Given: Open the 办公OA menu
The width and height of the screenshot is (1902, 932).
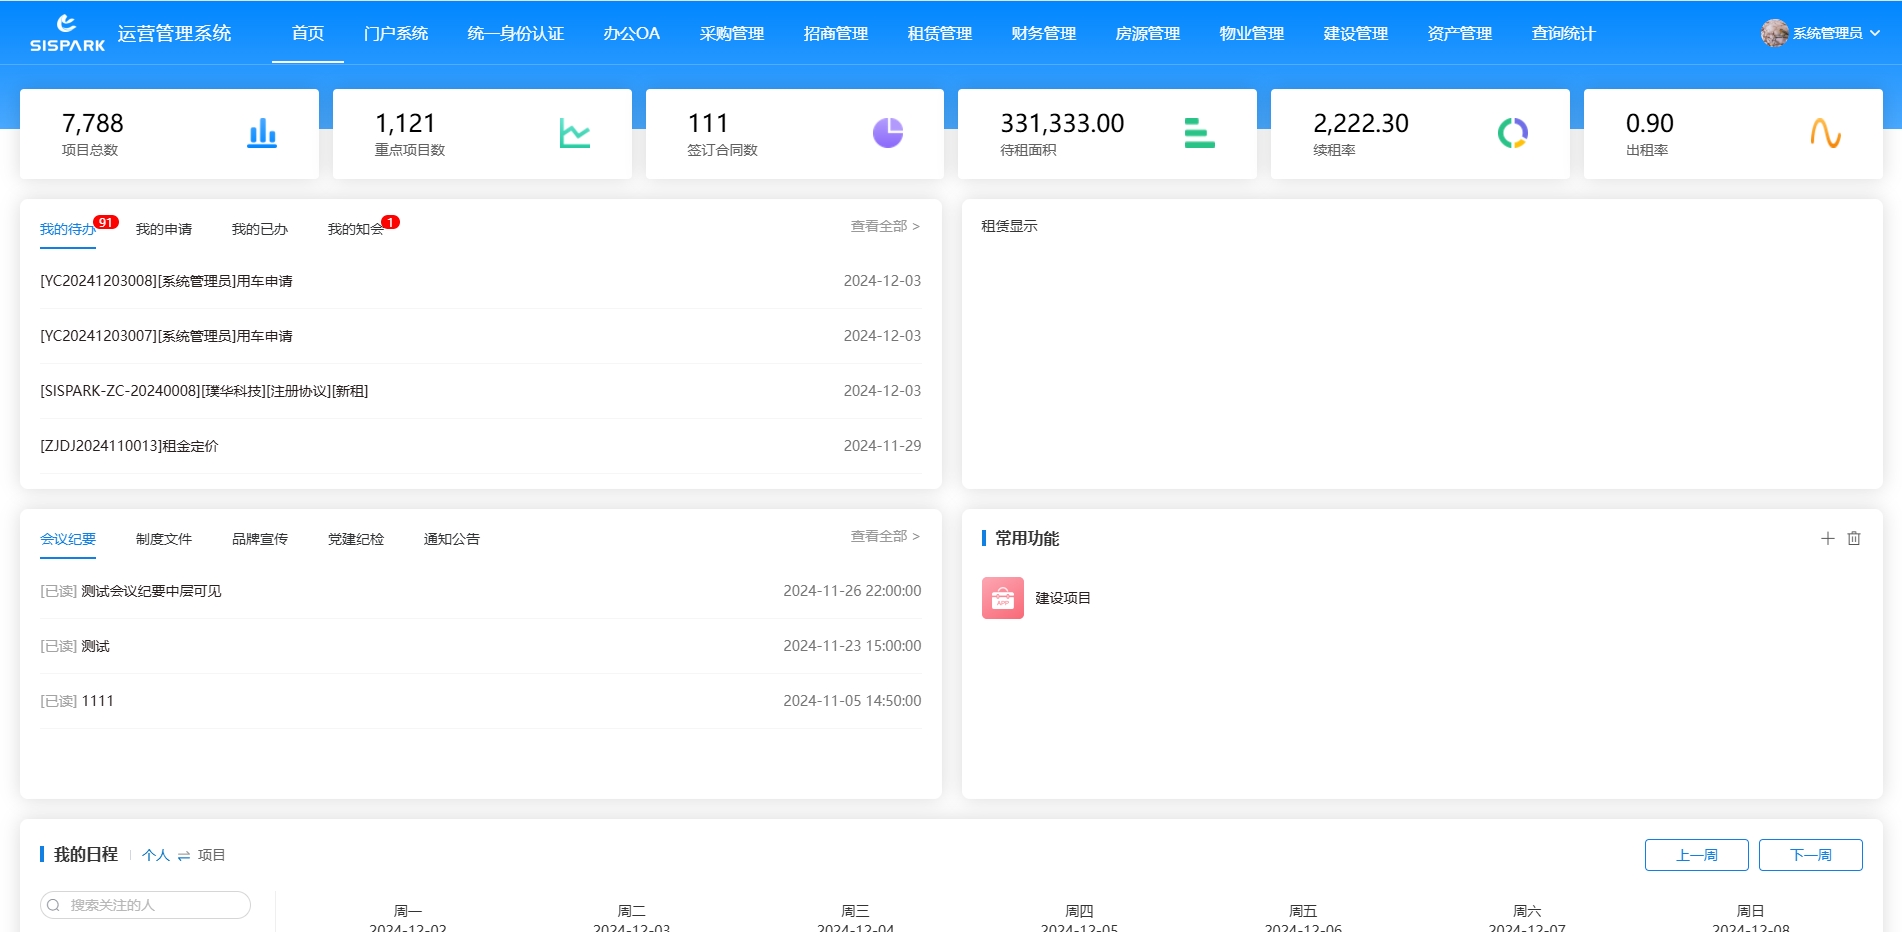Looking at the screenshot, I should tap(631, 32).
